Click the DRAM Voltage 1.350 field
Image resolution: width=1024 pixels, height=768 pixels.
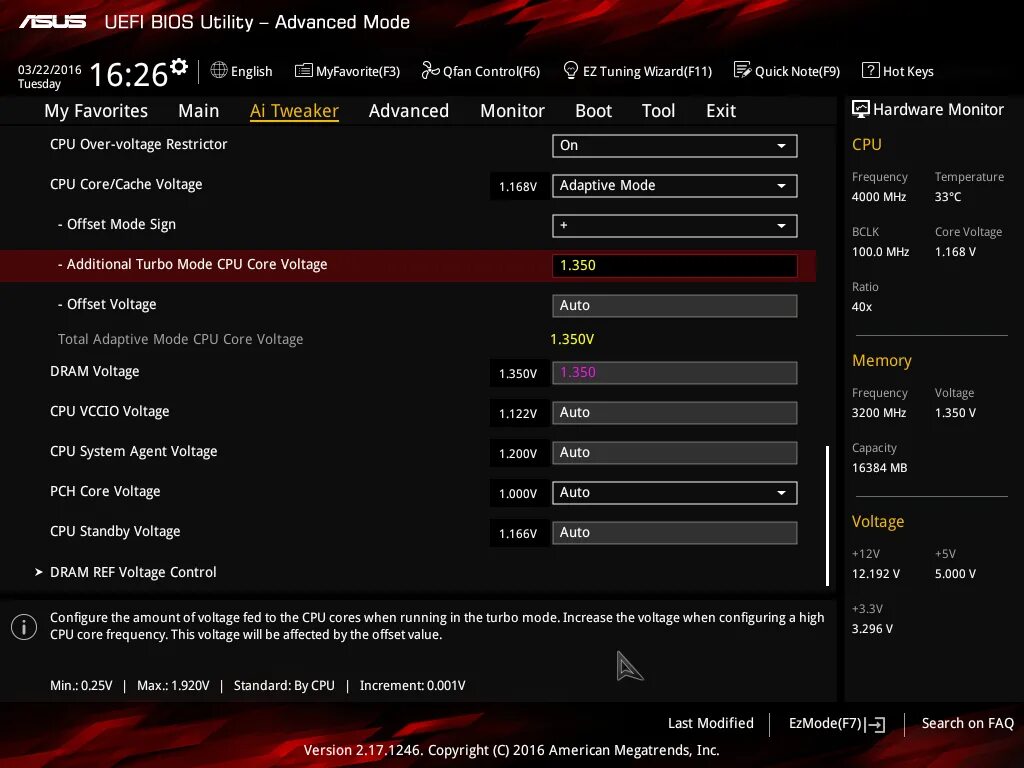point(675,372)
